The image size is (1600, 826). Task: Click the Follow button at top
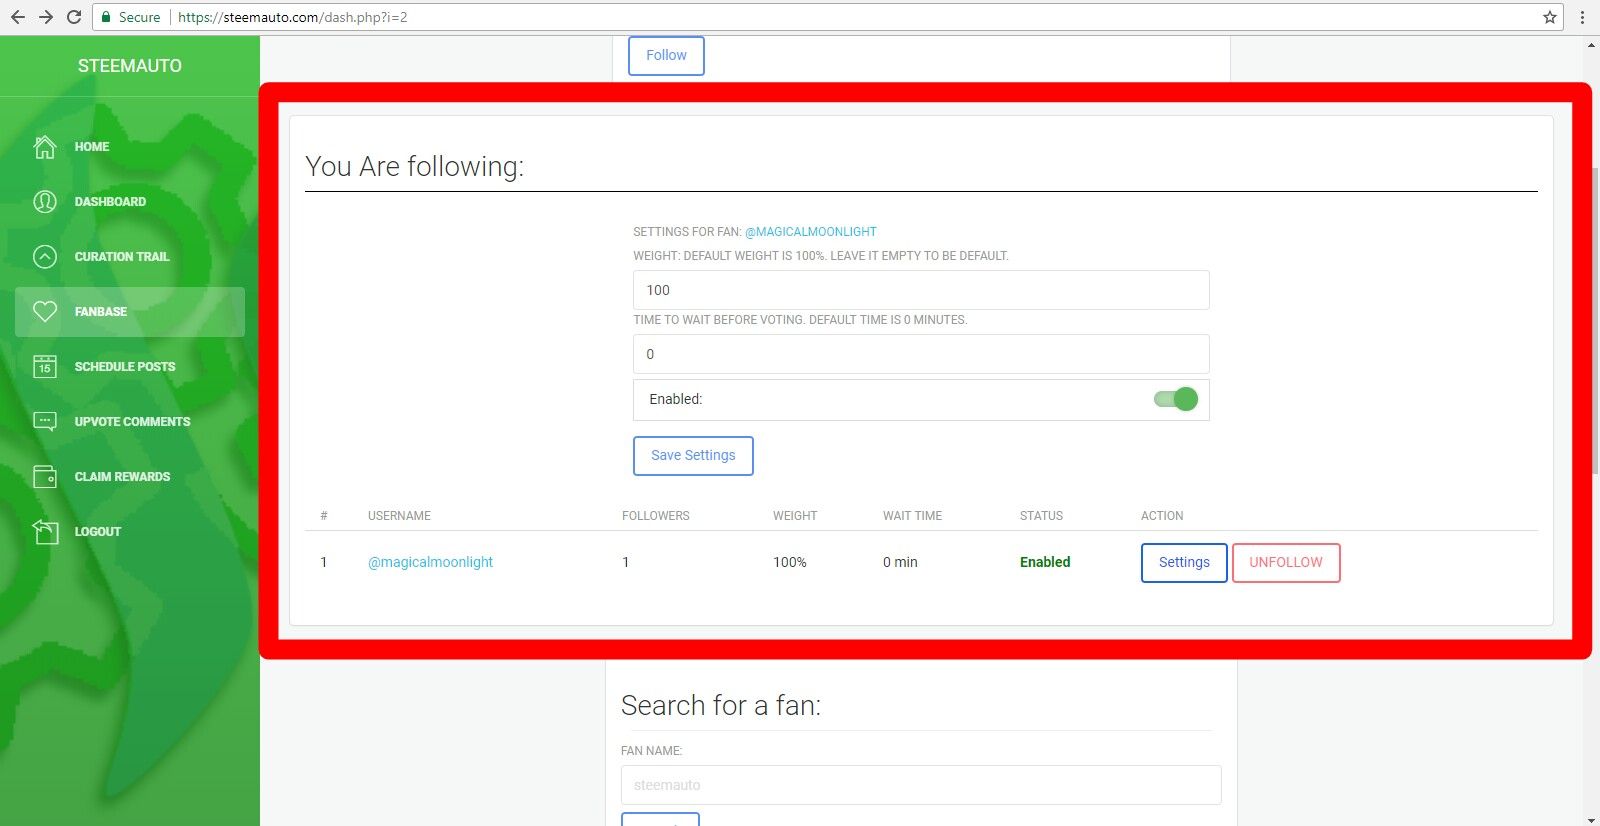pos(666,55)
